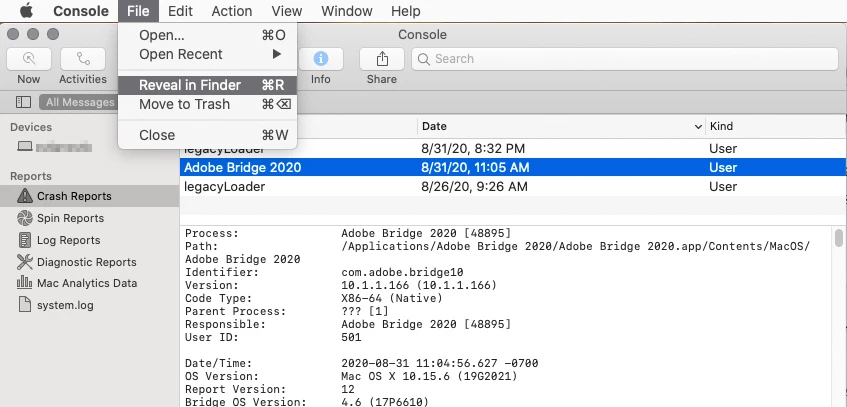Toggle the sidebar visibility icon
This screenshot has height=407, width=847.
(x=23, y=102)
